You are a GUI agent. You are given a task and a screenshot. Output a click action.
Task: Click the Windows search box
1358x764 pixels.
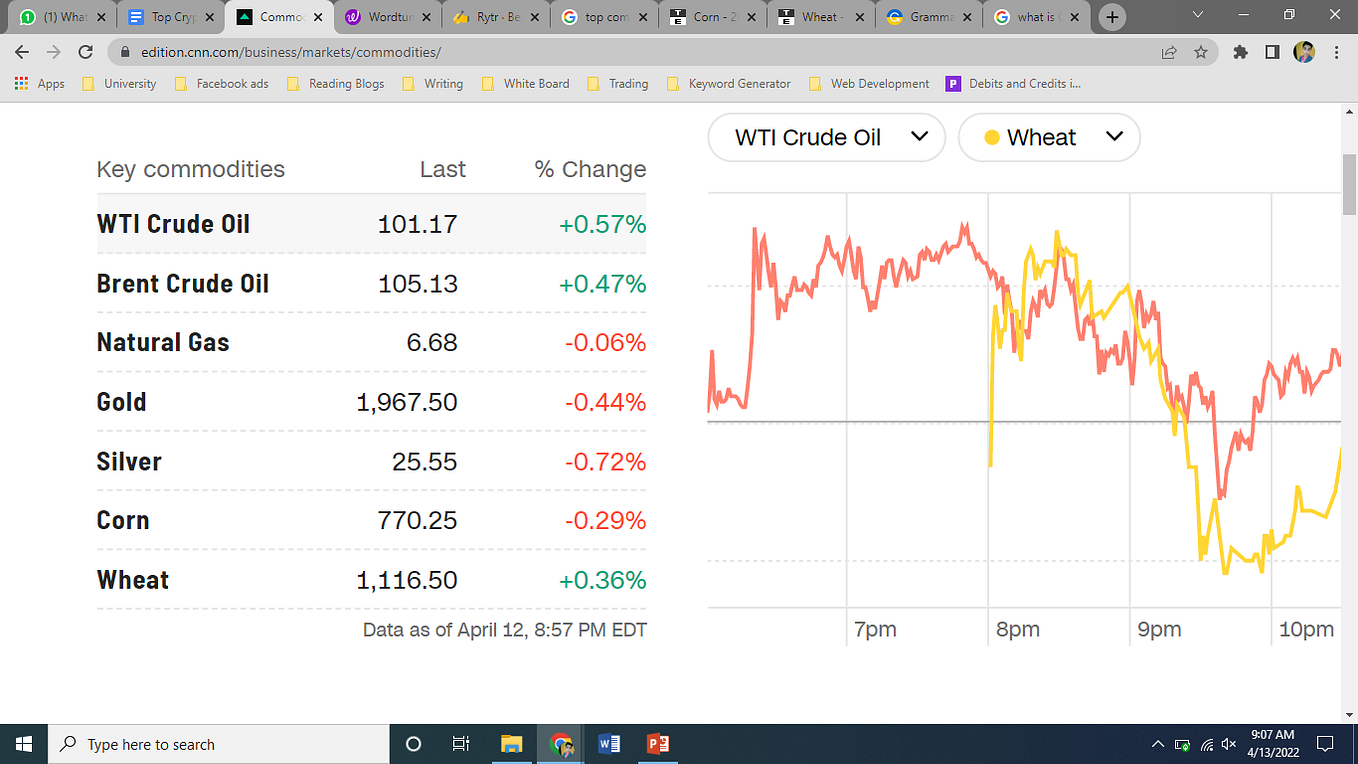point(218,744)
